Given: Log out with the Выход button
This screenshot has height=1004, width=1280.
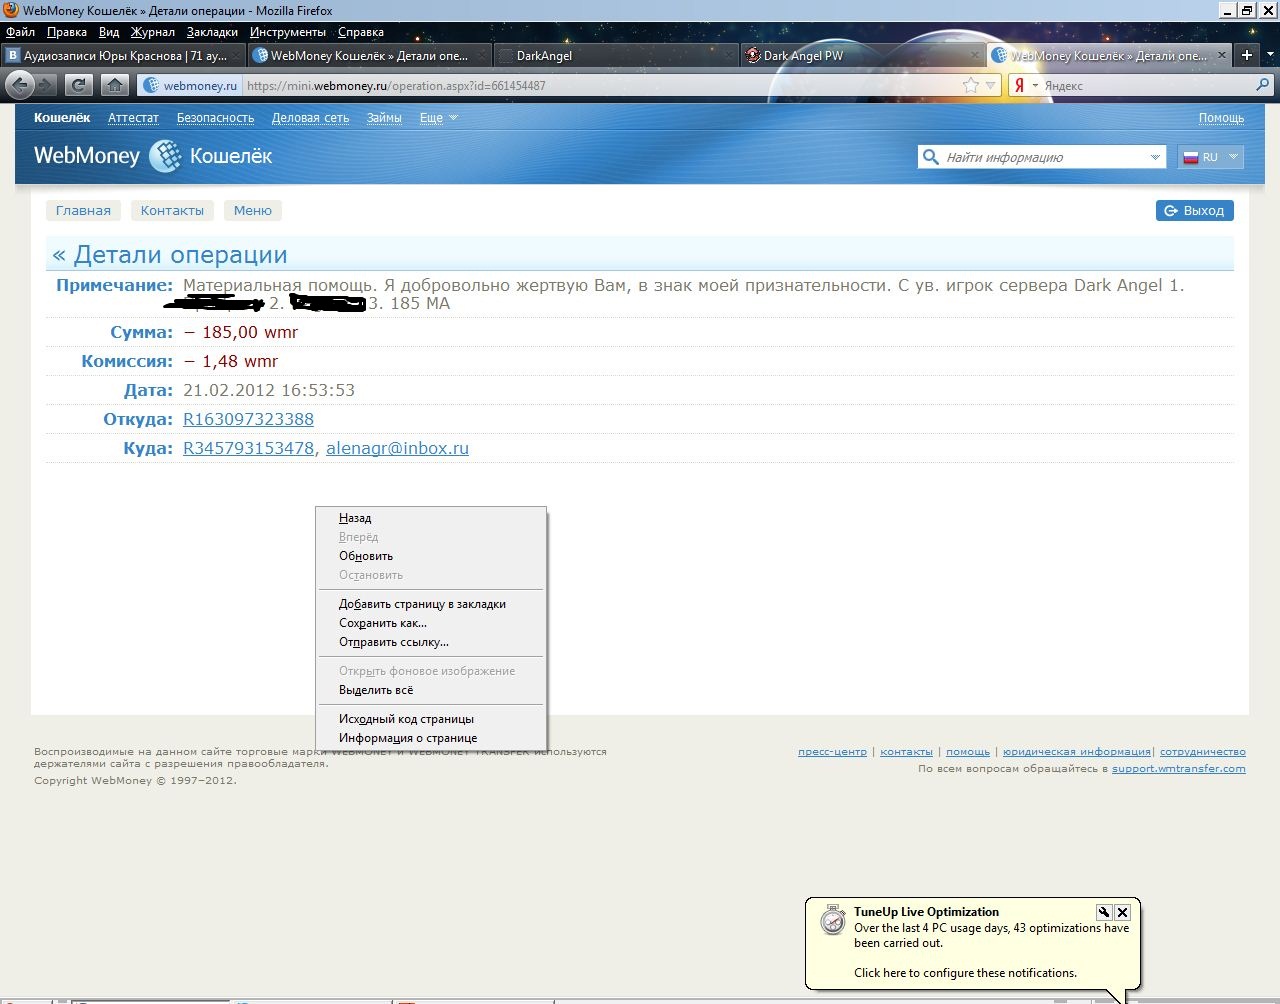Looking at the screenshot, I should pos(1194,210).
